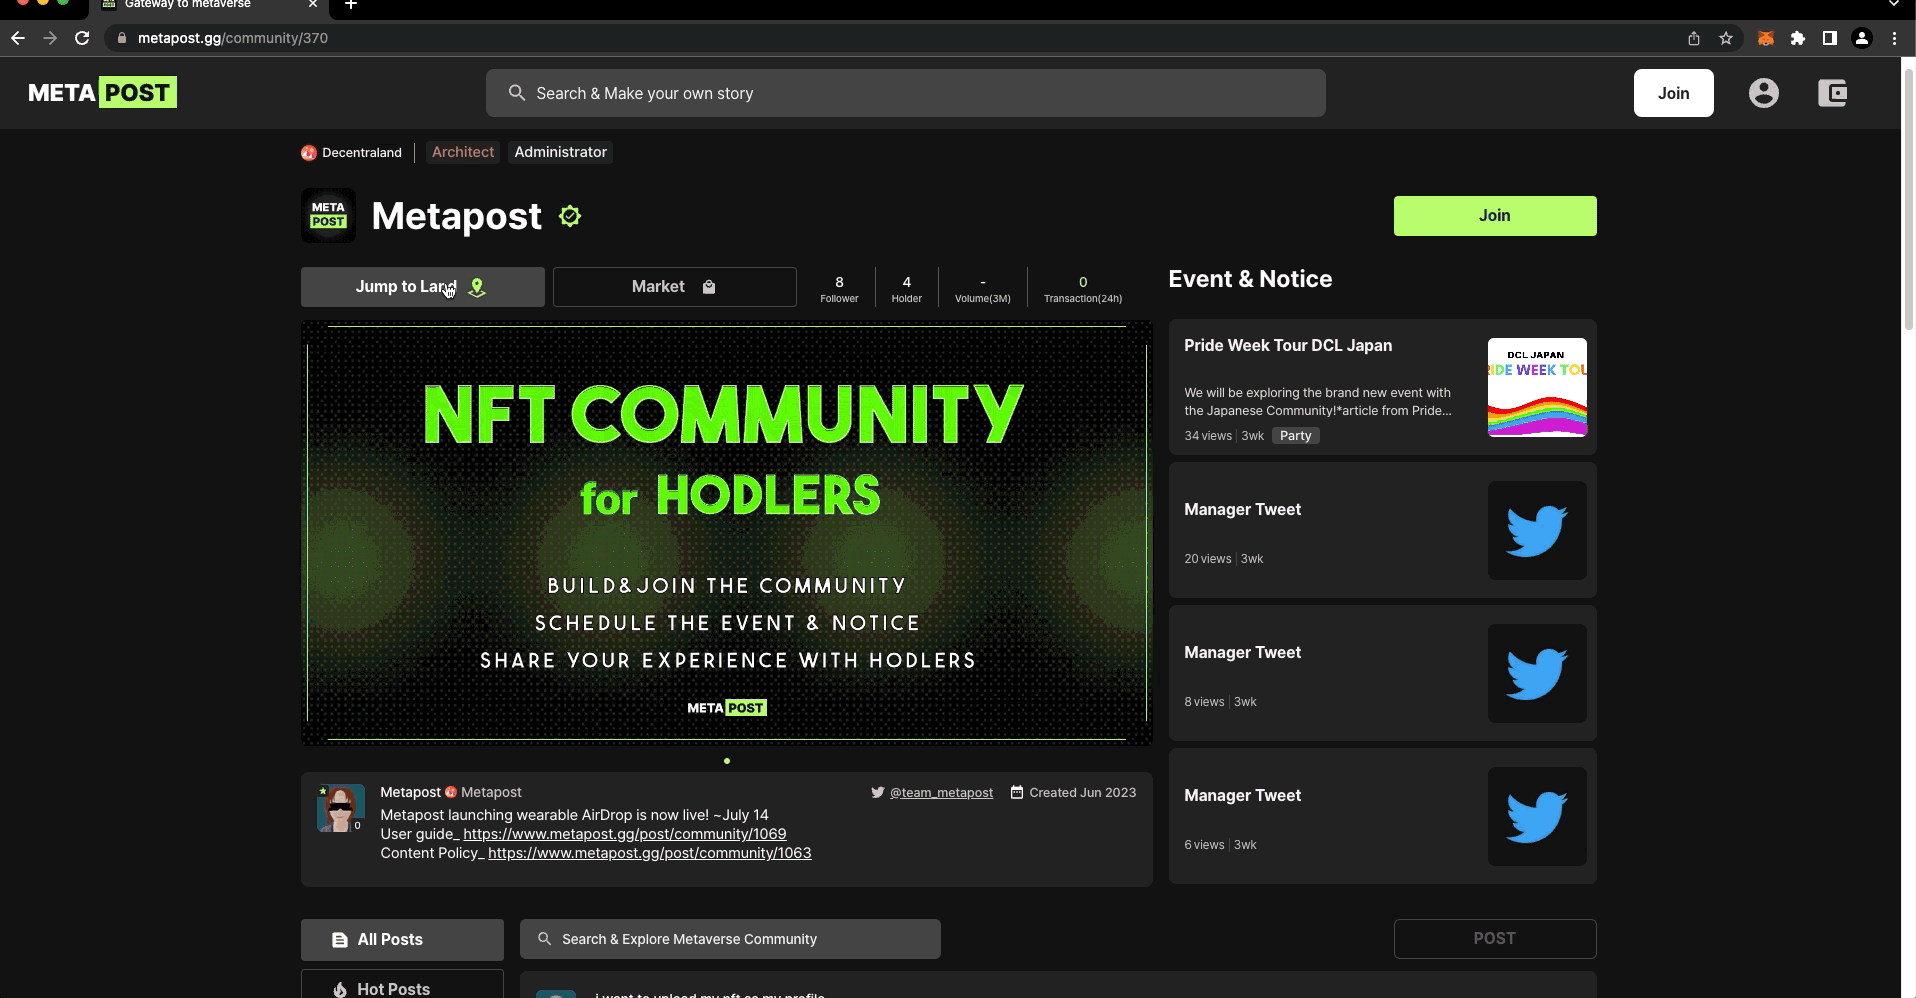
Task: Bookmark the page with the star icon
Action: [x=1725, y=38]
